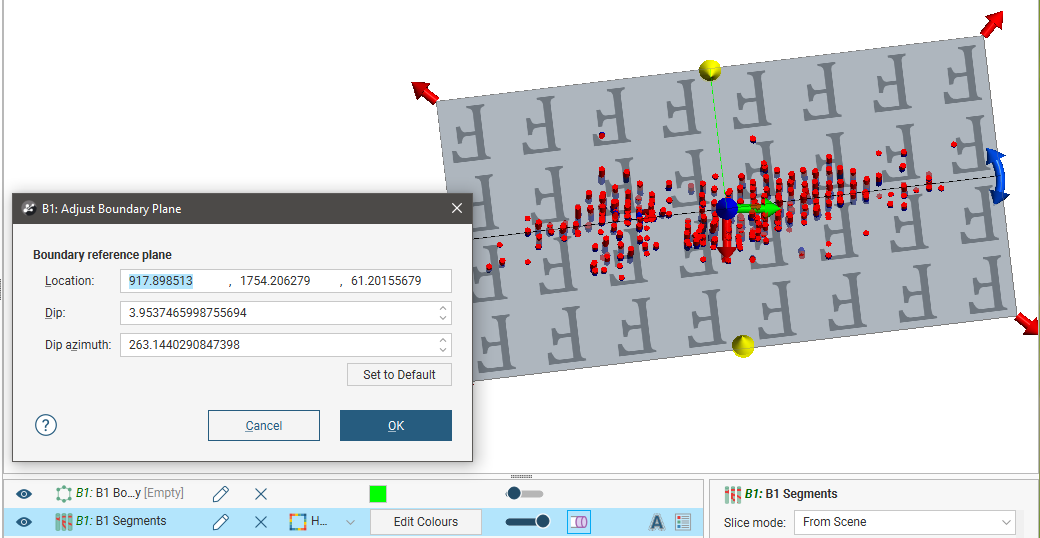1040x538 pixels.
Task: Click the pencil edit icon for B1 Boundary
Action: [x=221, y=494]
